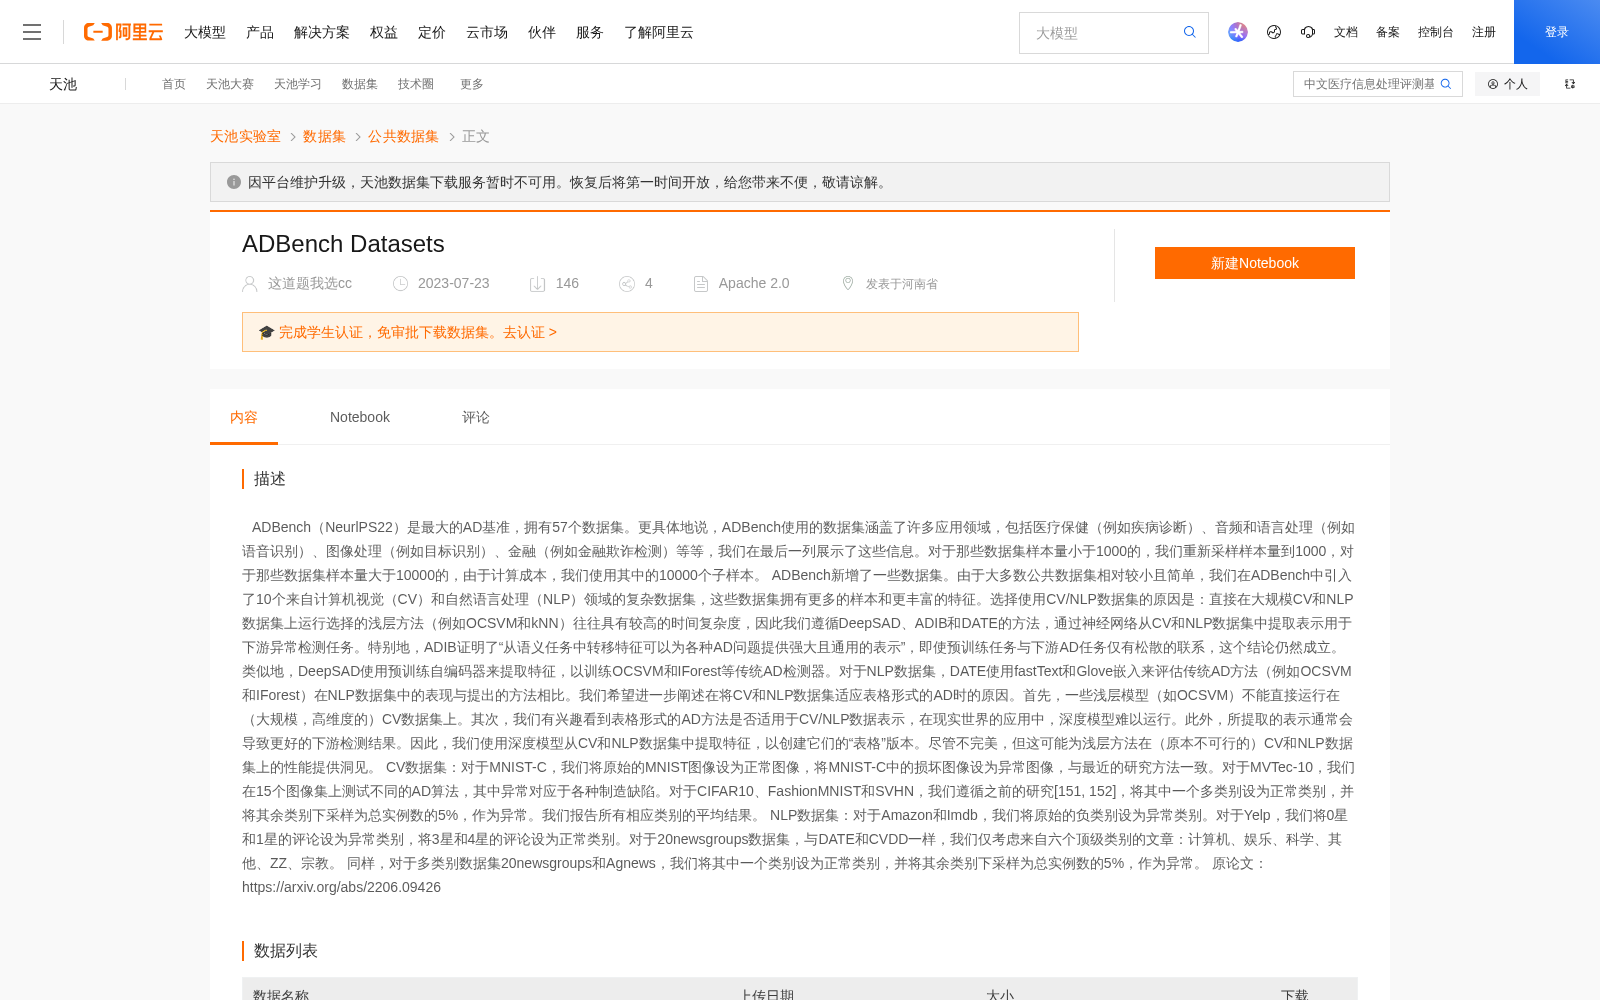Click the share icon beside 4
The height and width of the screenshot is (1000, 1600).
pyautogui.click(x=627, y=284)
